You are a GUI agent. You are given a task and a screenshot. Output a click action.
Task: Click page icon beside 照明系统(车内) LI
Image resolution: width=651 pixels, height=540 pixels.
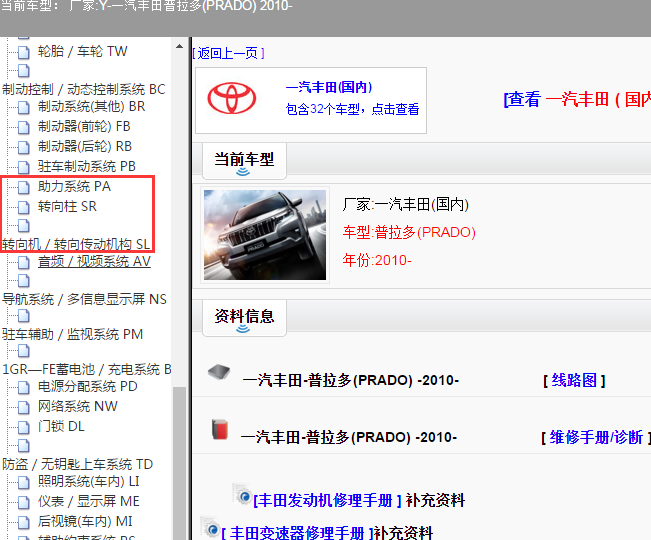pyautogui.click(x=24, y=482)
